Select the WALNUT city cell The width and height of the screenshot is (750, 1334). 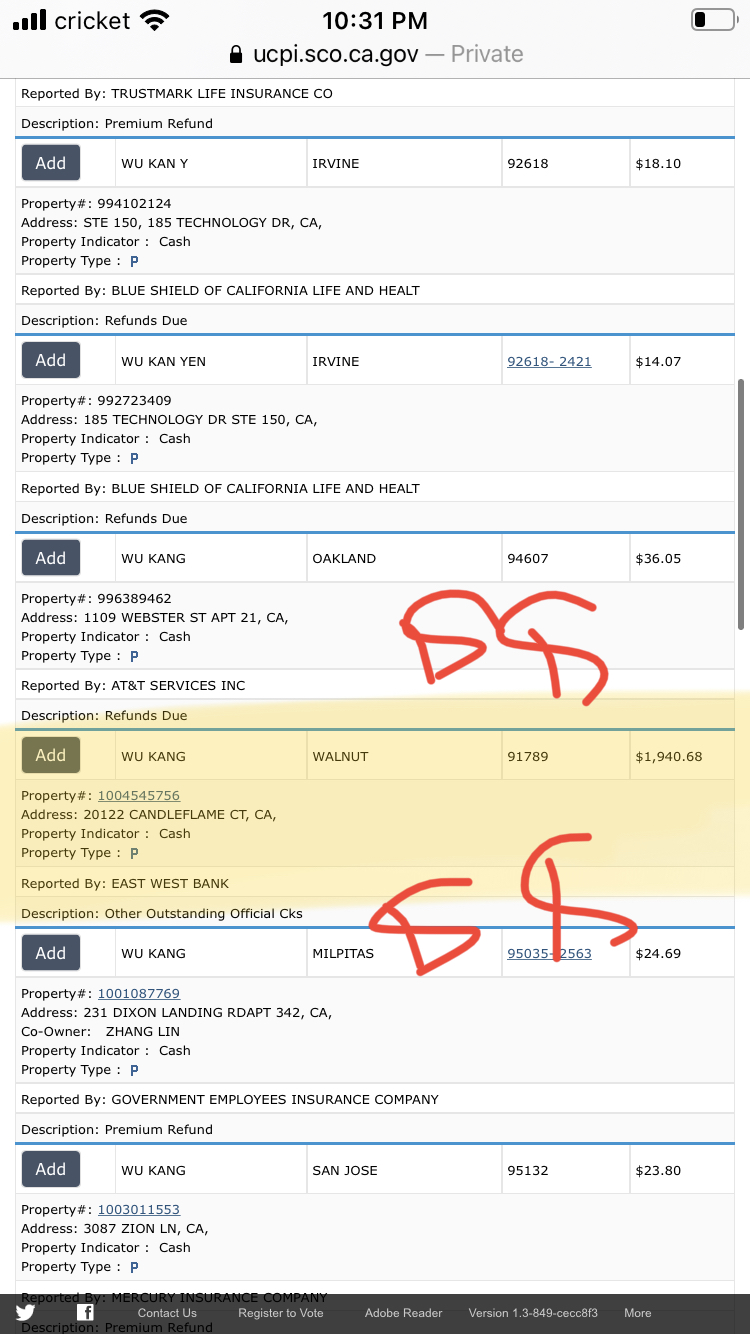click(x=404, y=756)
